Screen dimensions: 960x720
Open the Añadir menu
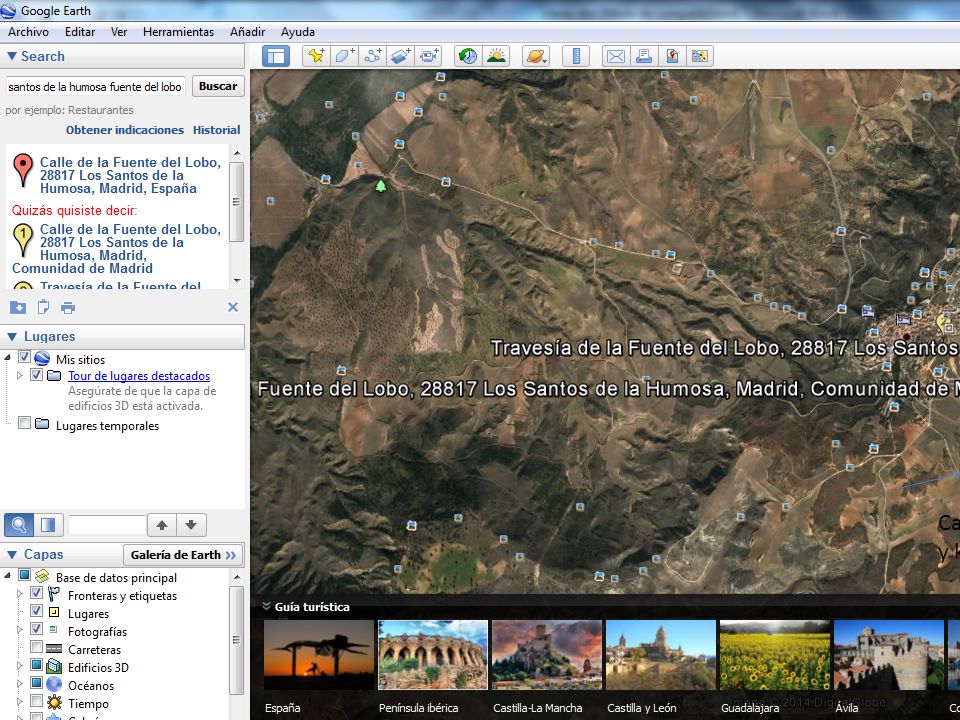(x=247, y=32)
